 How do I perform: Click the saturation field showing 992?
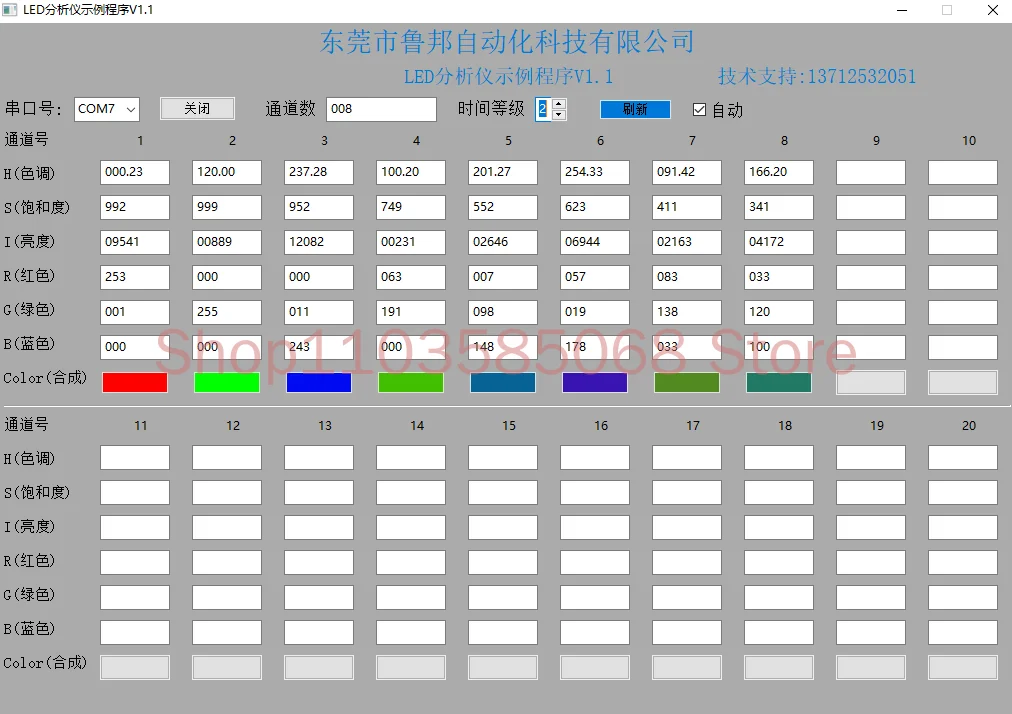pyautogui.click(x=135, y=207)
